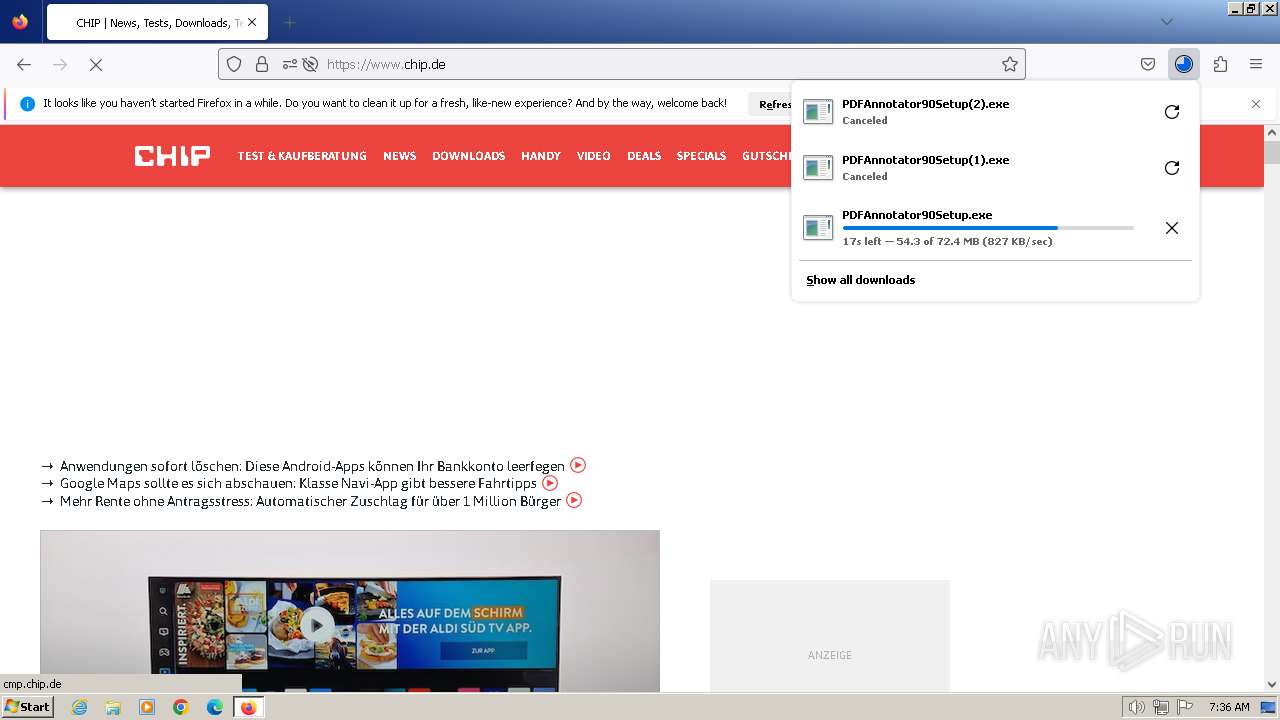The width and height of the screenshot is (1280, 720).
Task: Open the News menu item
Action: click(399, 156)
